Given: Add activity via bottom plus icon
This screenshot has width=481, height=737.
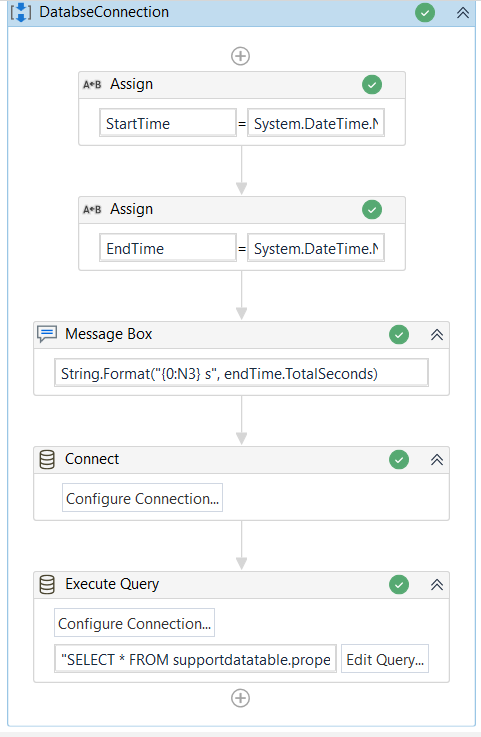Looking at the screenshot, I should click(x=240, y=698).
